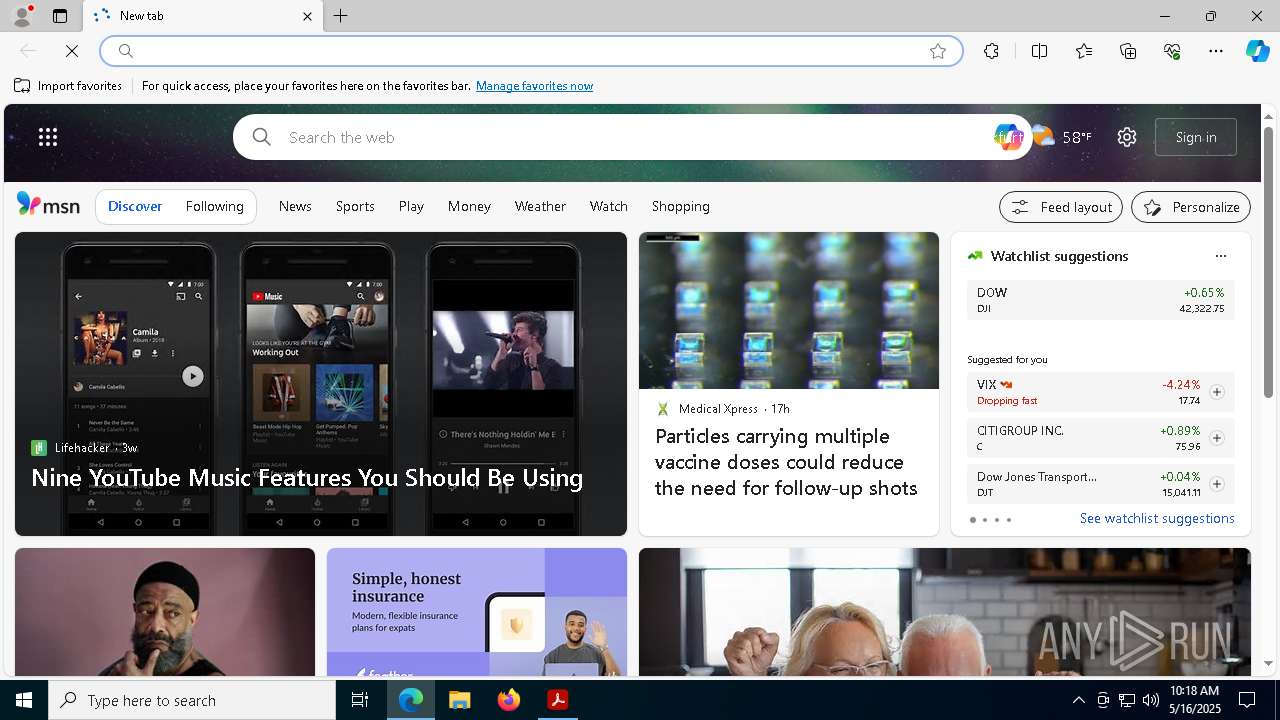Add Dow Jones Transport to watchlist
Viewport: 1280px width, 720px height.
pyautogui.click(x=1216, y=484)
